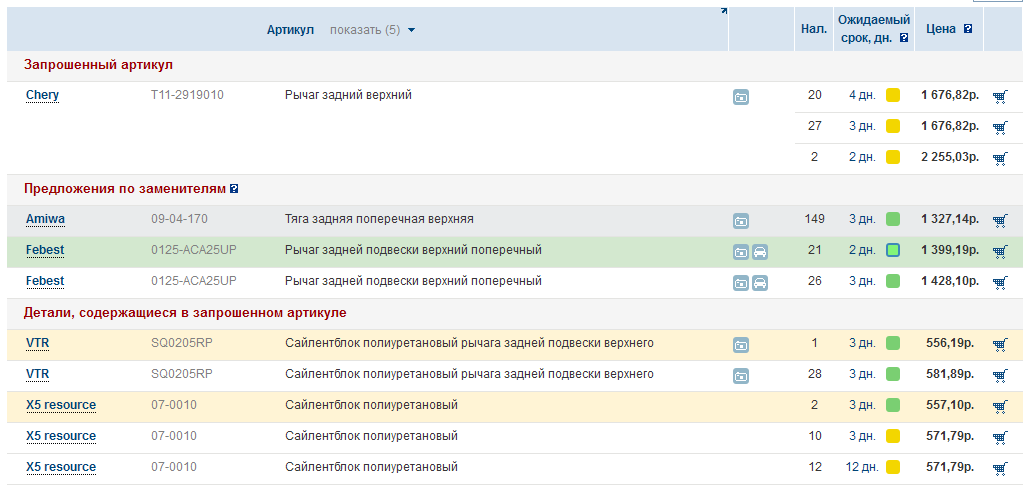Open photo icon for Chery T11-2919010

[x=741, y=98]
